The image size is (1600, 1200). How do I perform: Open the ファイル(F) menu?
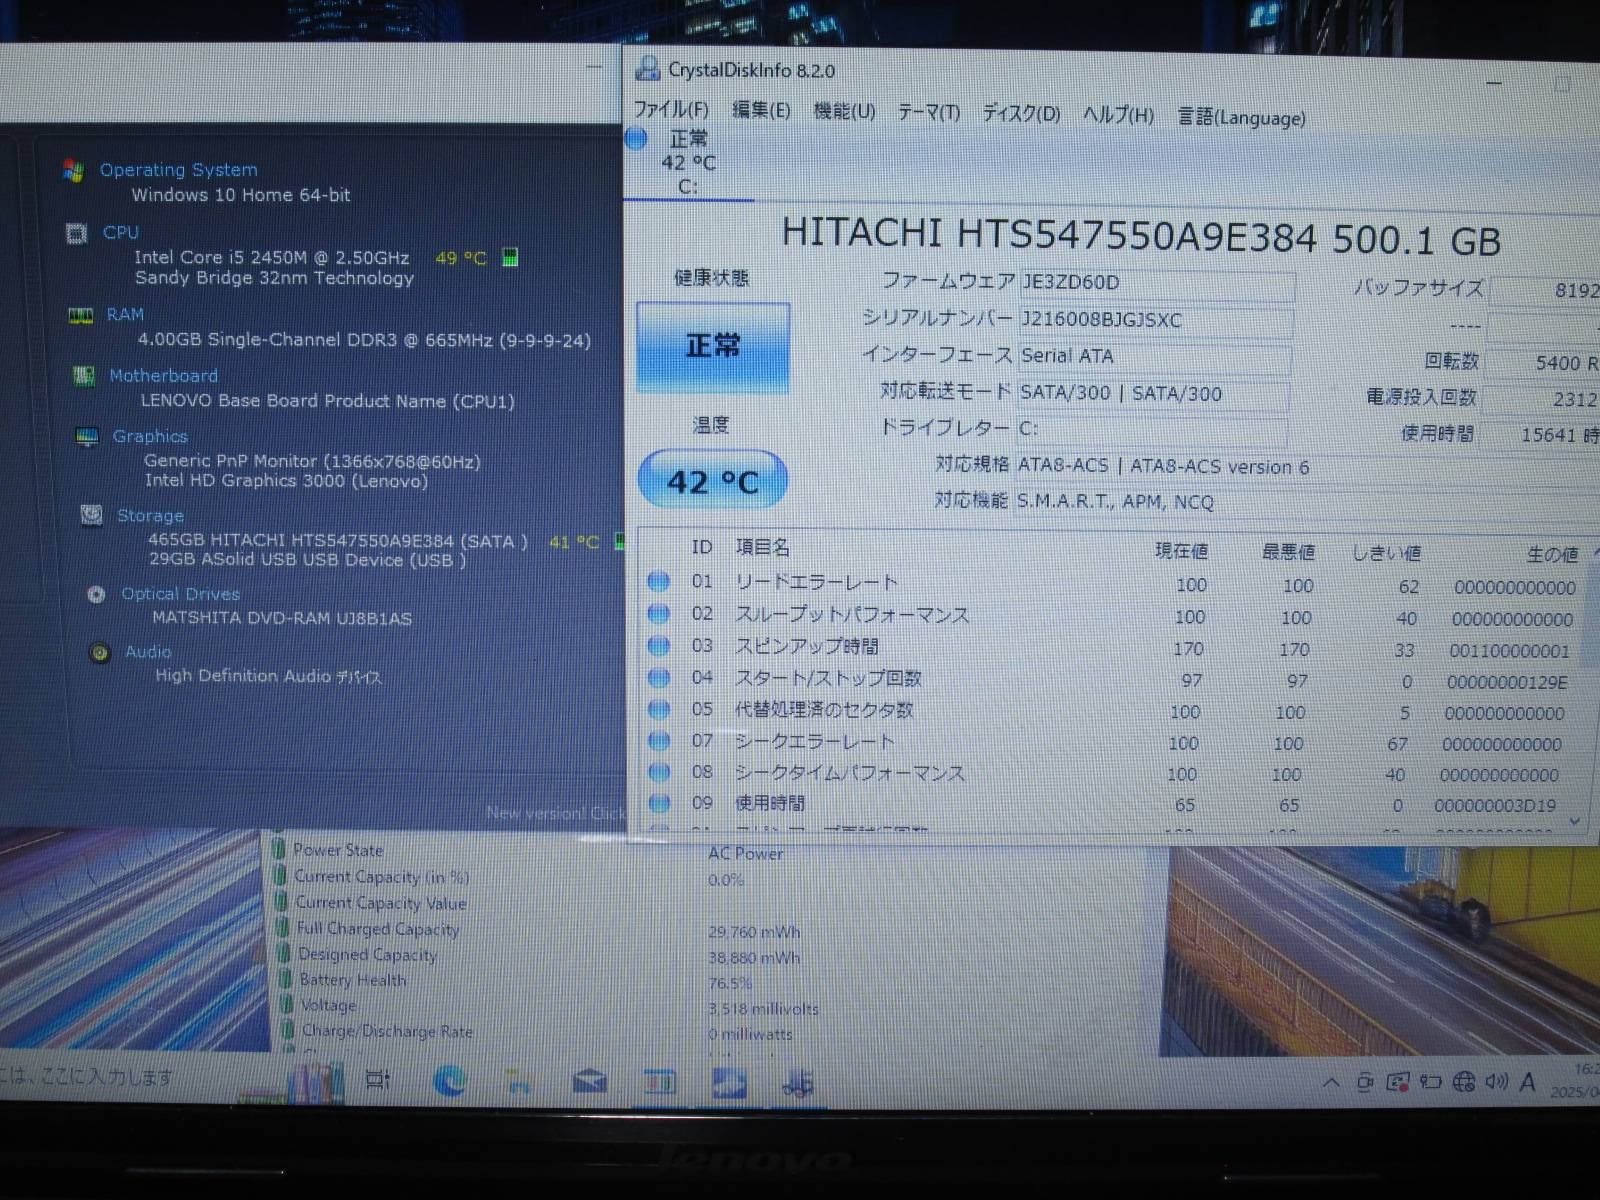tap(671, 109)
